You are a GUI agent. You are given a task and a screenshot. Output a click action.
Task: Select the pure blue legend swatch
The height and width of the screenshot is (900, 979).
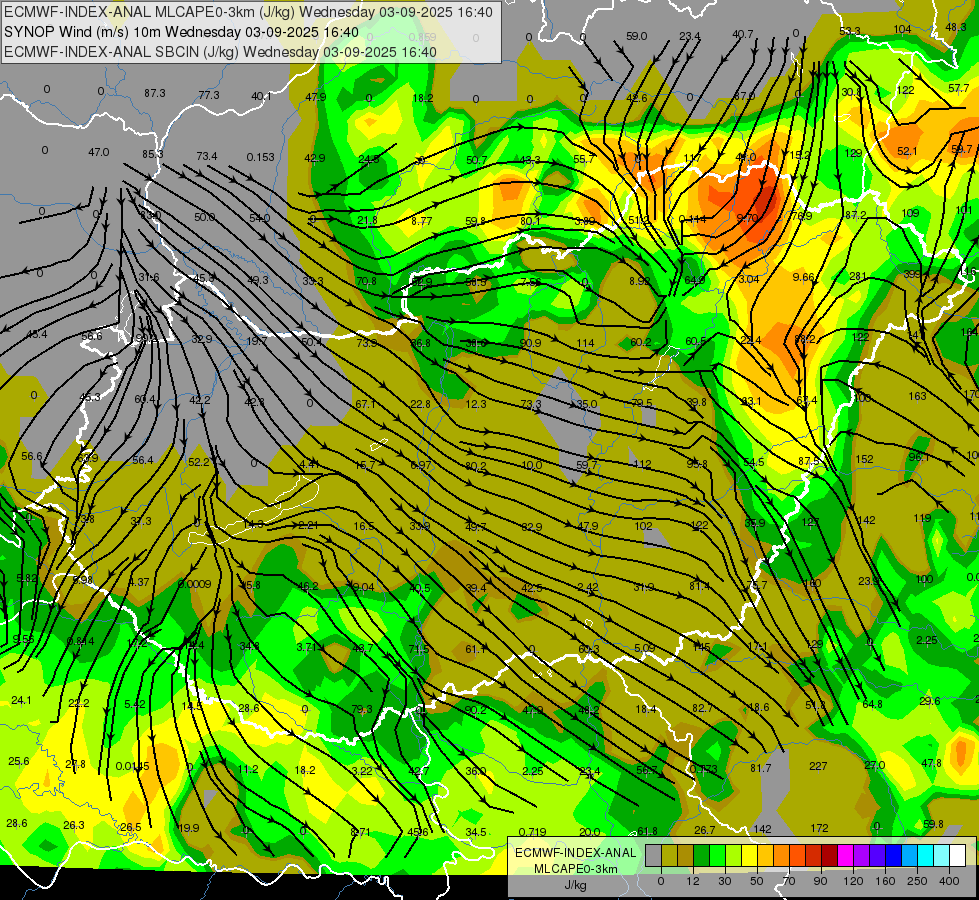click(893, 855)
